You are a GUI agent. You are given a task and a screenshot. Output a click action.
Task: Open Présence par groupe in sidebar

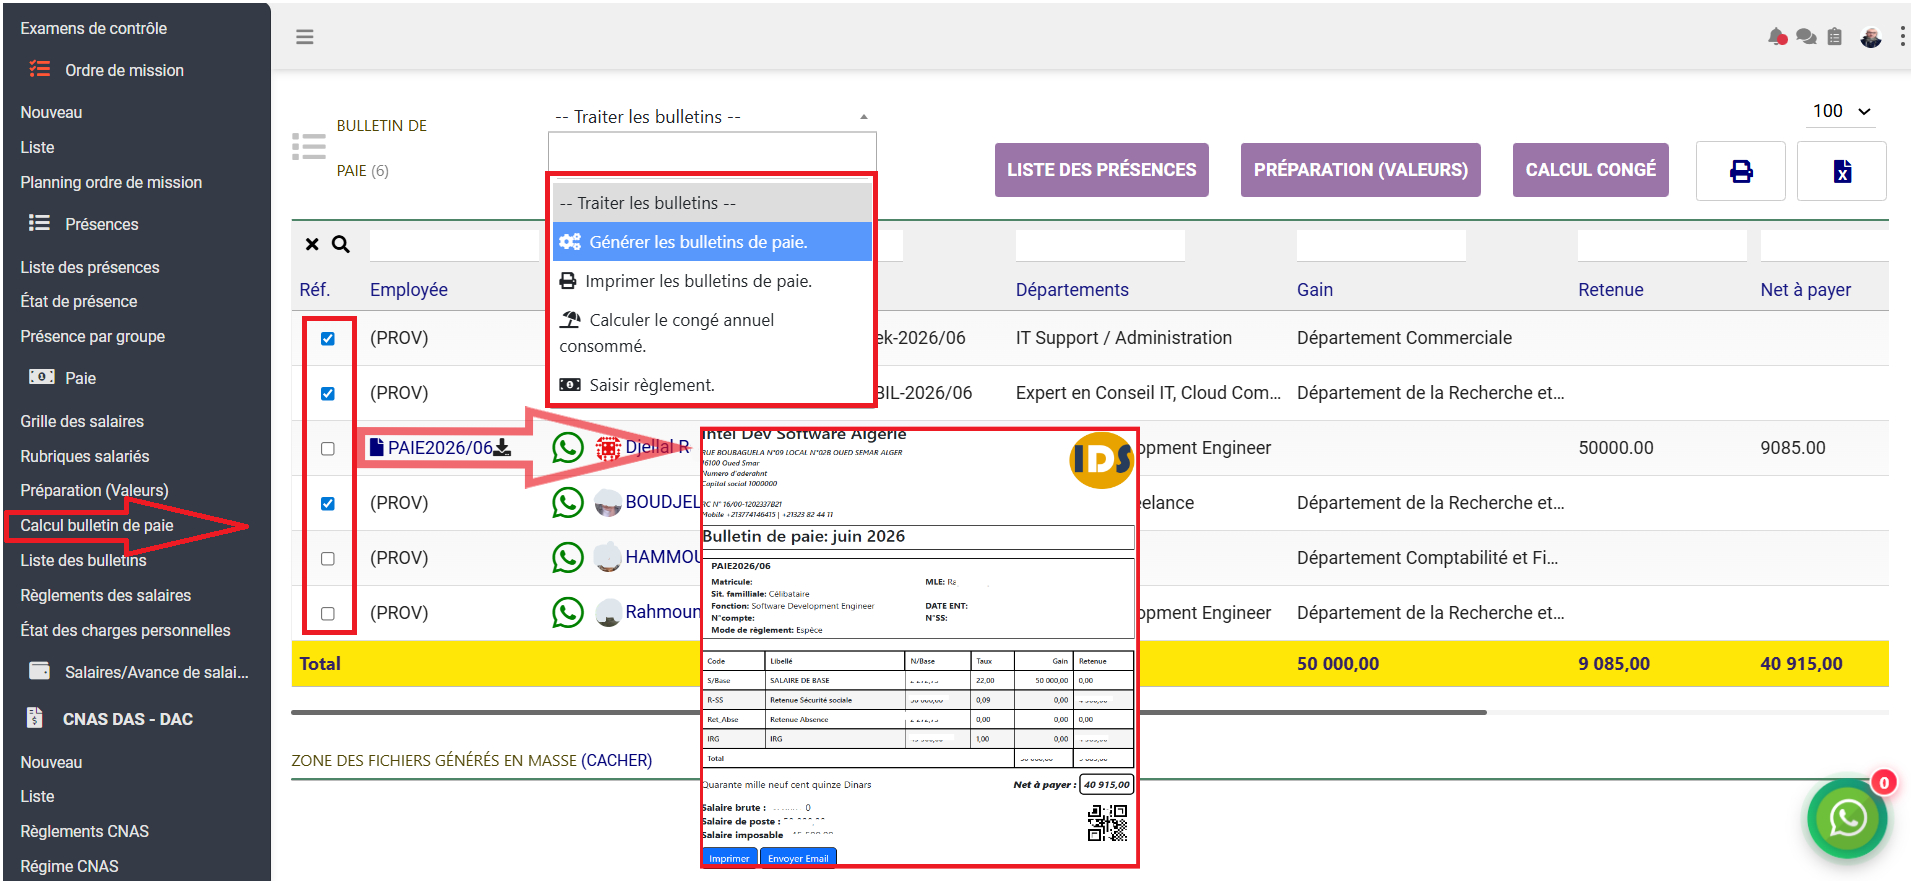pyautogui.click(x=93, y=336)
